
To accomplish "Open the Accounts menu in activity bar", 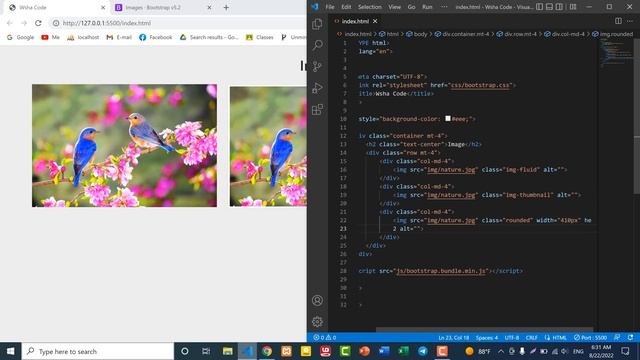I will pyautogui.click(x=317, y=300).
